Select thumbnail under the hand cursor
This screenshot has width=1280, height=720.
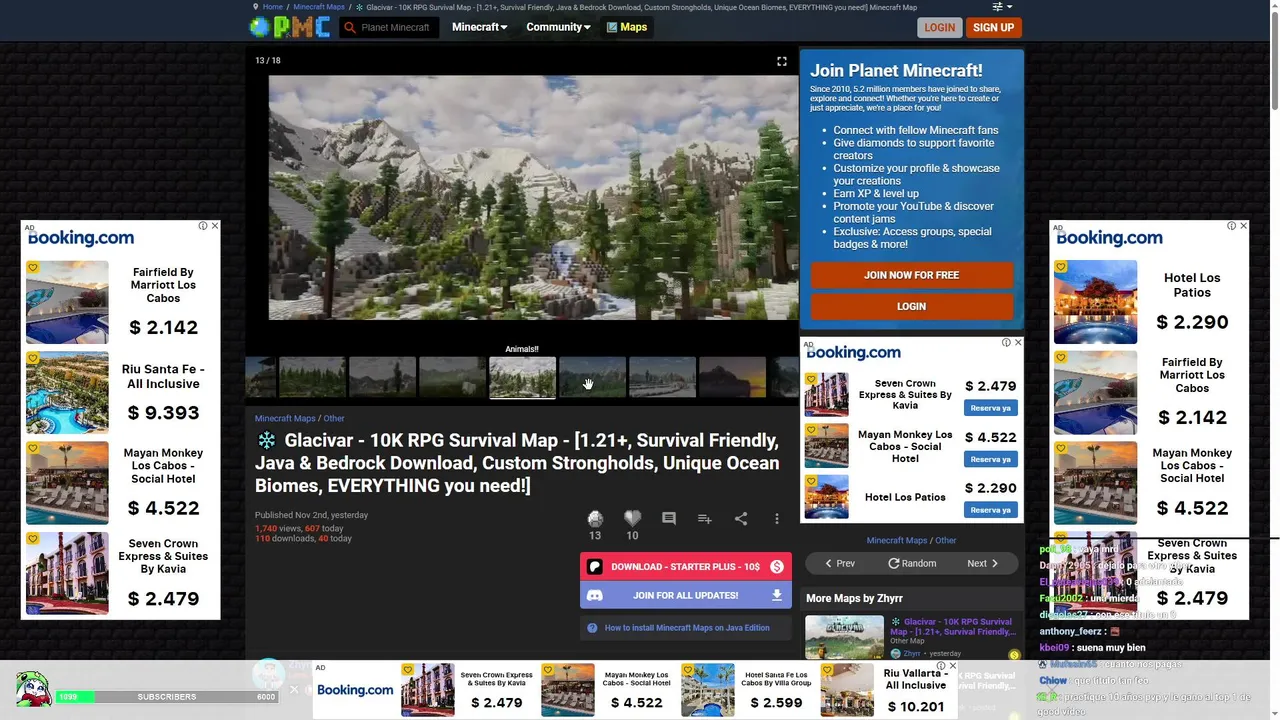[x=592, y=377]
